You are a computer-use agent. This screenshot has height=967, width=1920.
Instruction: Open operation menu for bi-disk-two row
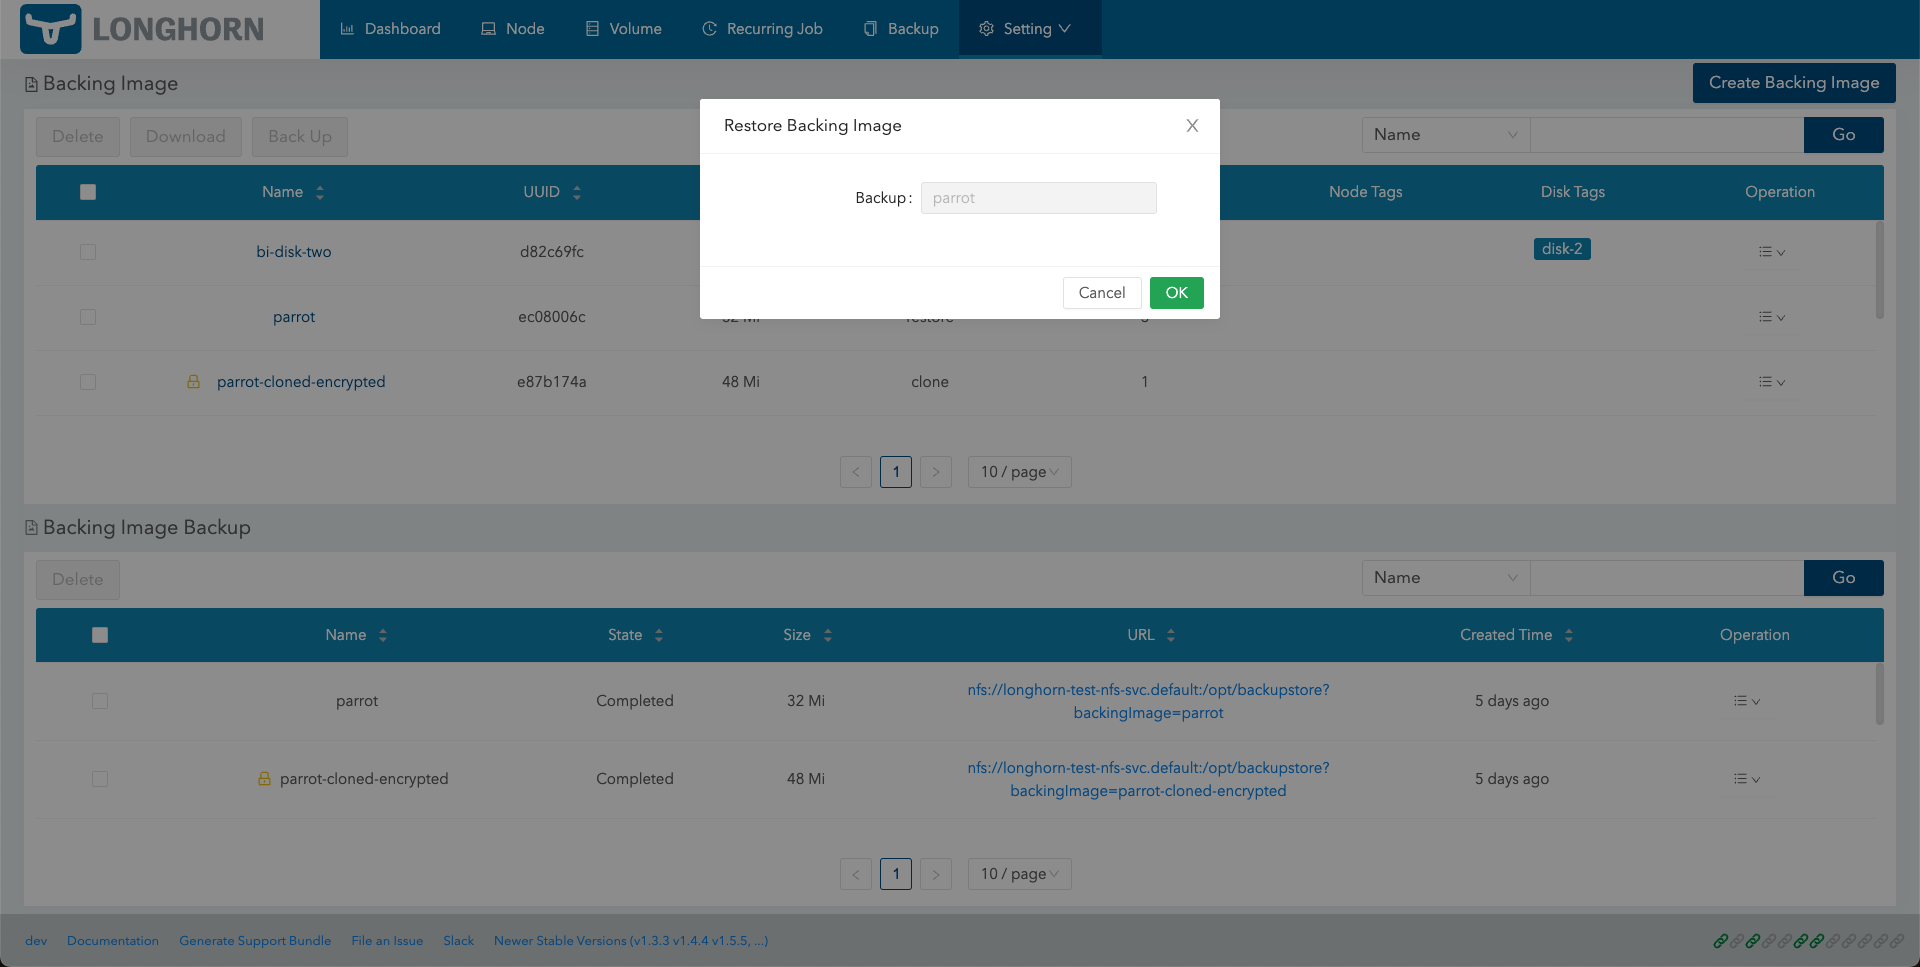(1771, 252)
